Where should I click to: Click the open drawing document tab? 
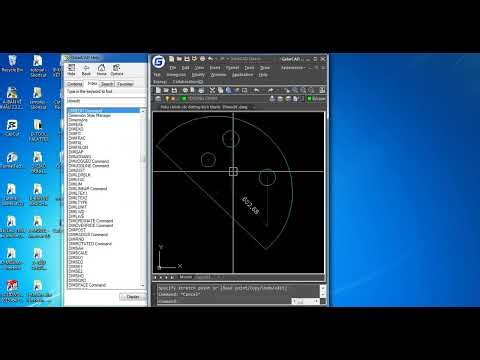[x=204, y=107]
